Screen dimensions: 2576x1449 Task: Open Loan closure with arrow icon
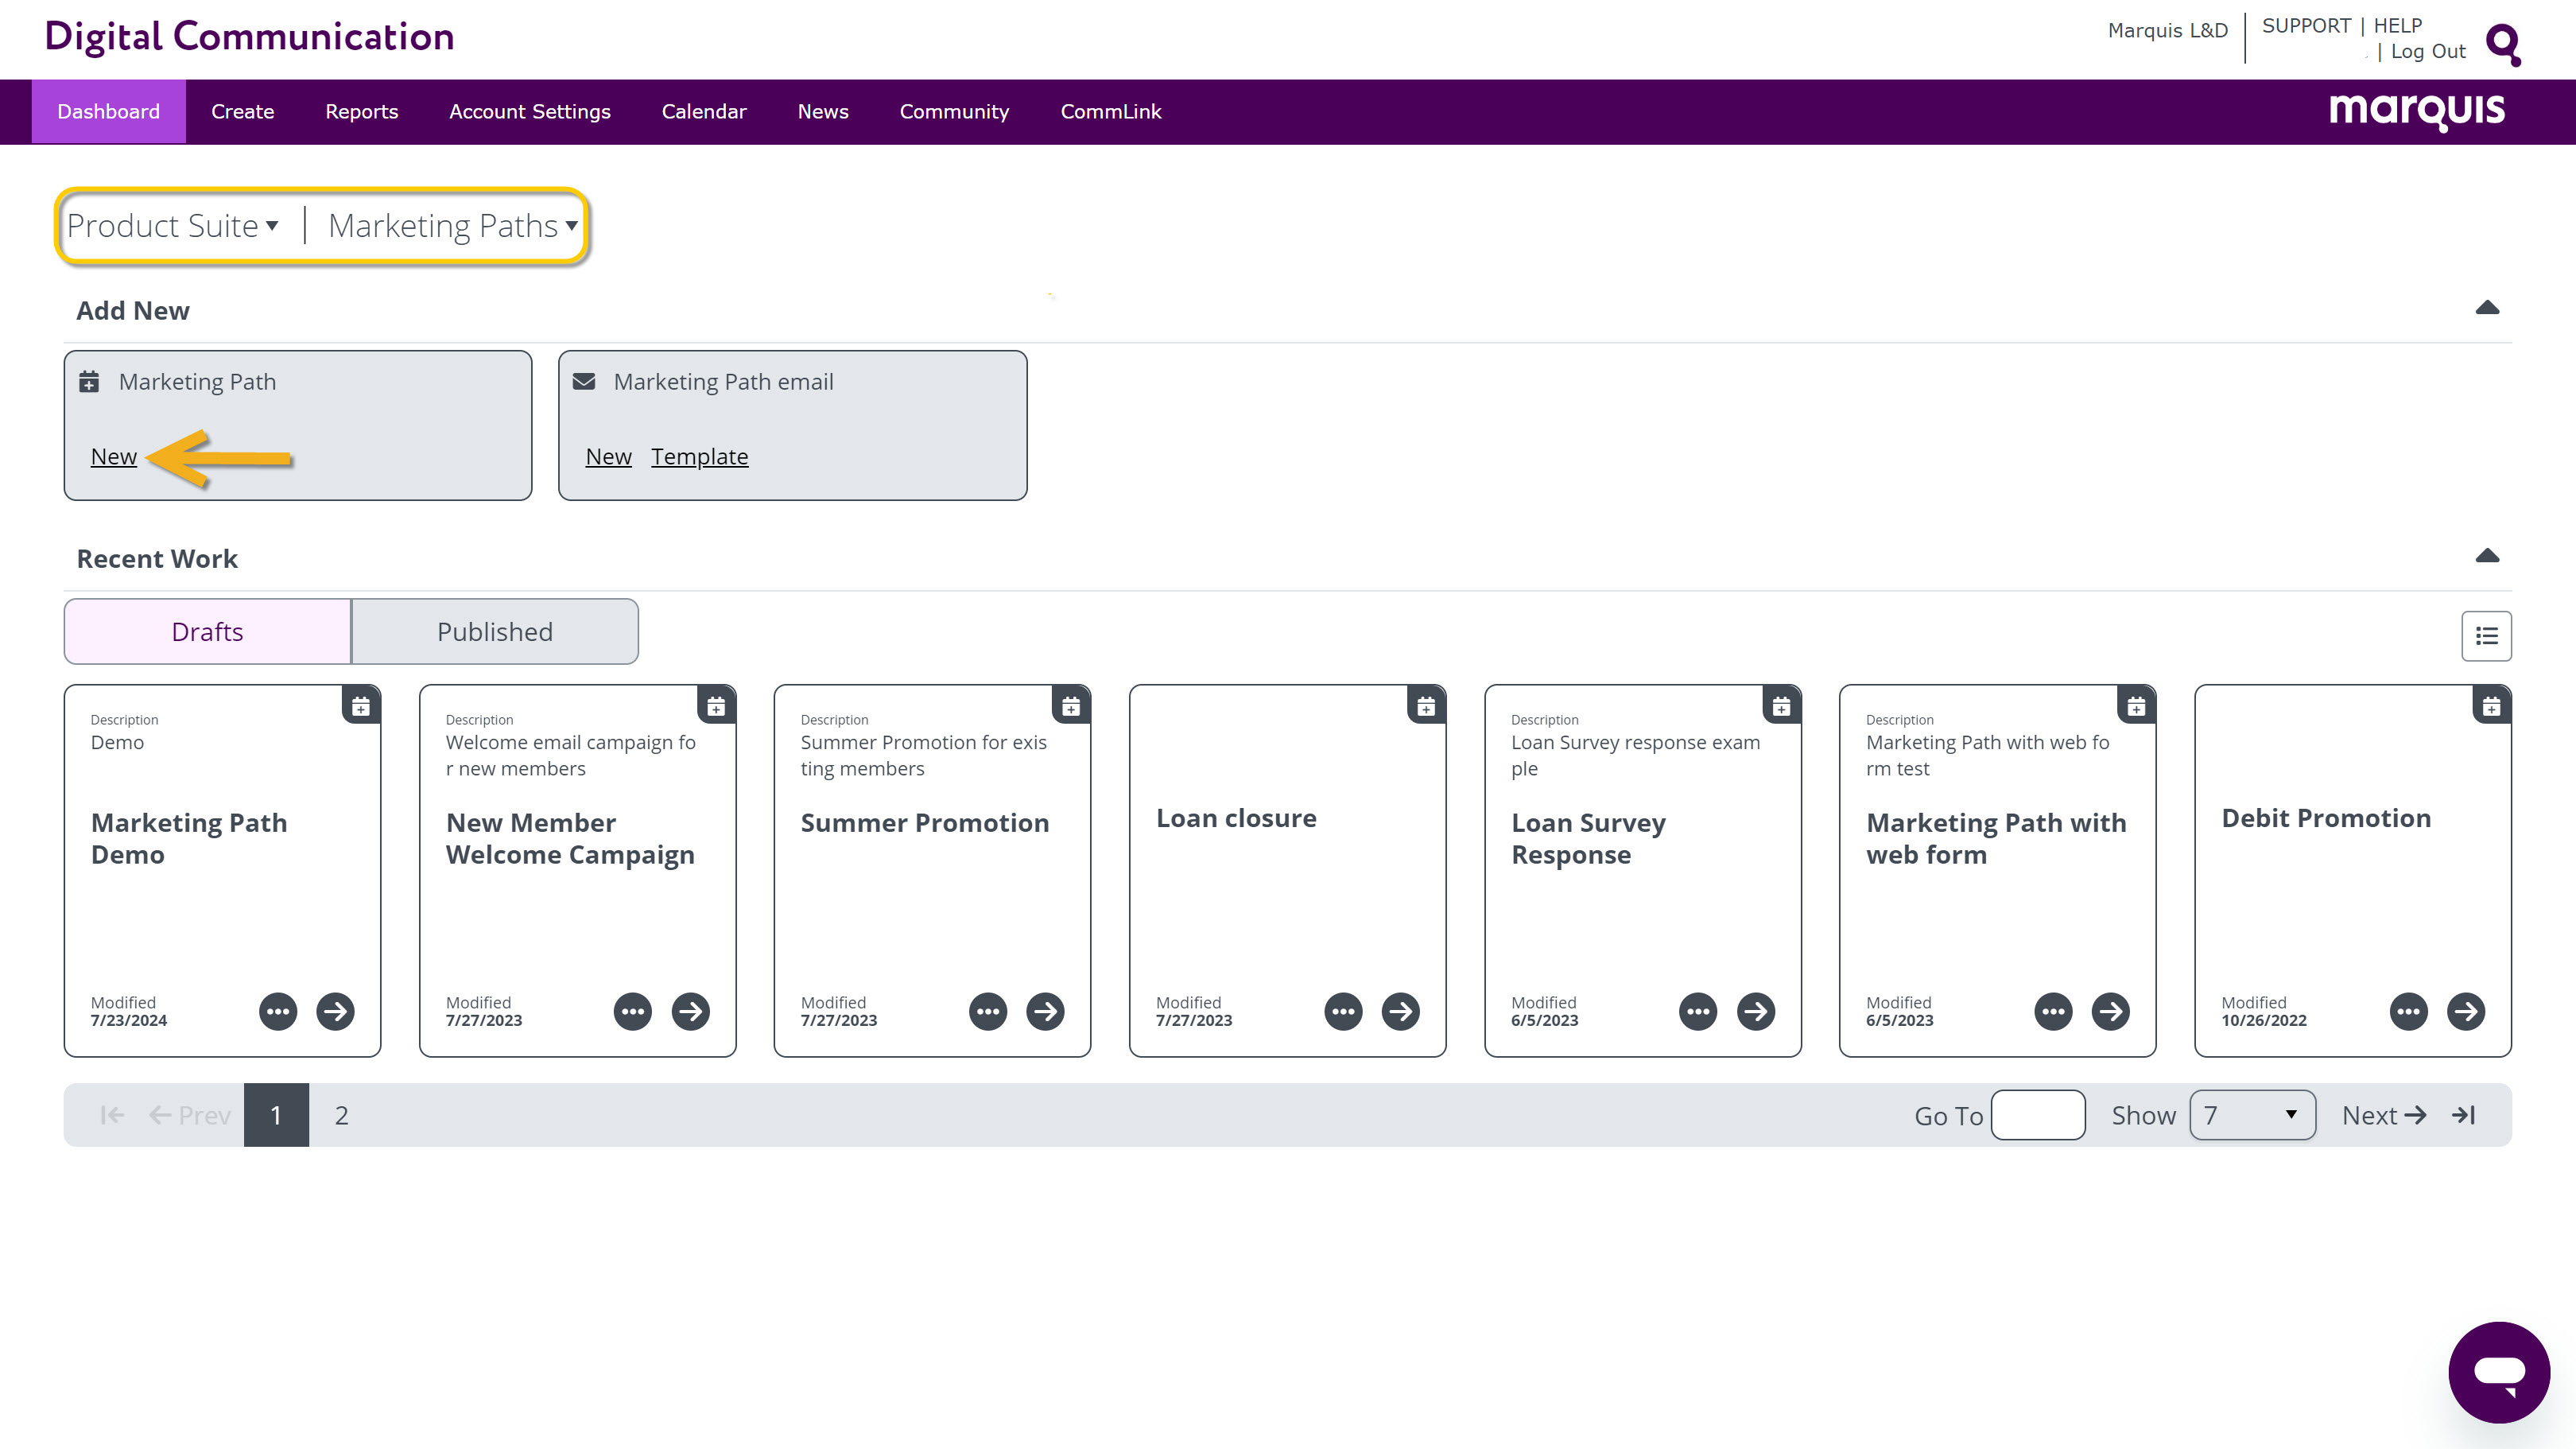pos(1400,1011)
